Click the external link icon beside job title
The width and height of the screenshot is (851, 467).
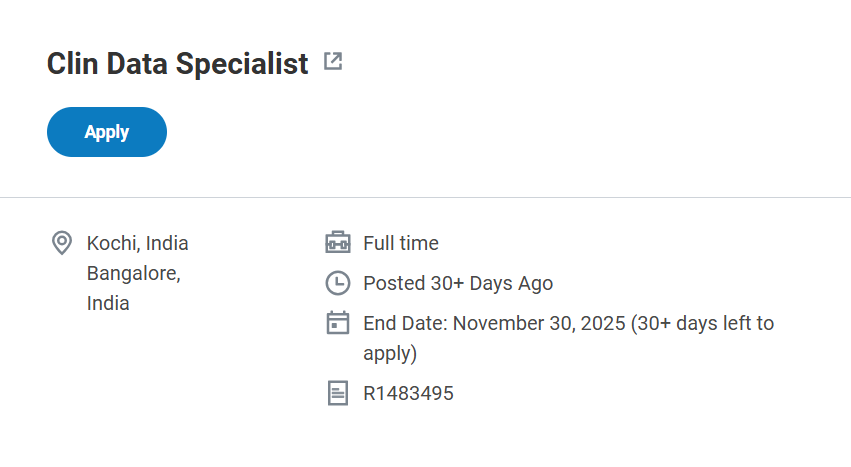(333, 62)
